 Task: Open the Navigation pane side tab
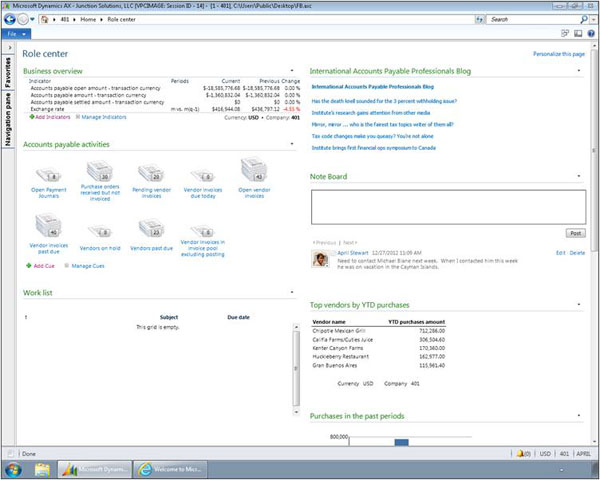coord(8,119)
